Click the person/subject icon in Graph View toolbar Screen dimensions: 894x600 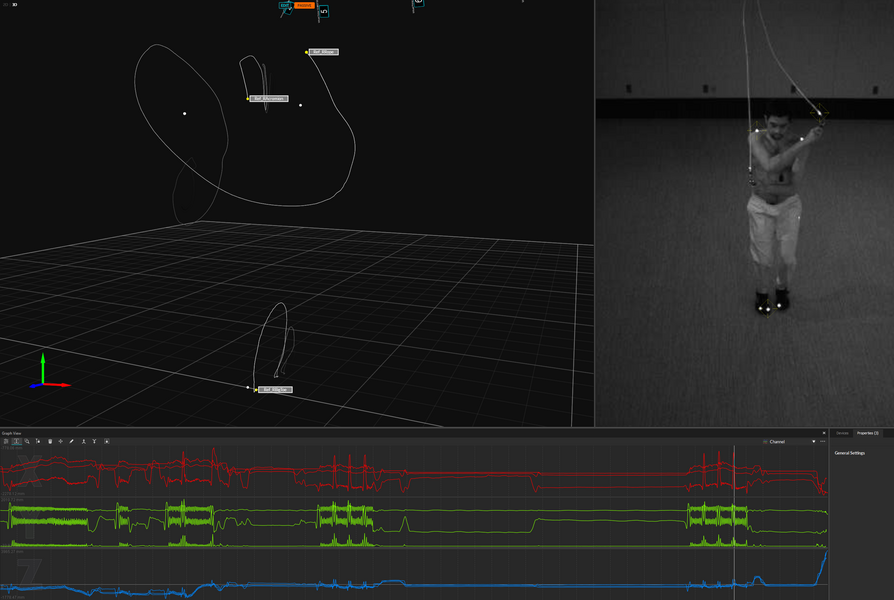pyautogui.click(x=84, y=441)
